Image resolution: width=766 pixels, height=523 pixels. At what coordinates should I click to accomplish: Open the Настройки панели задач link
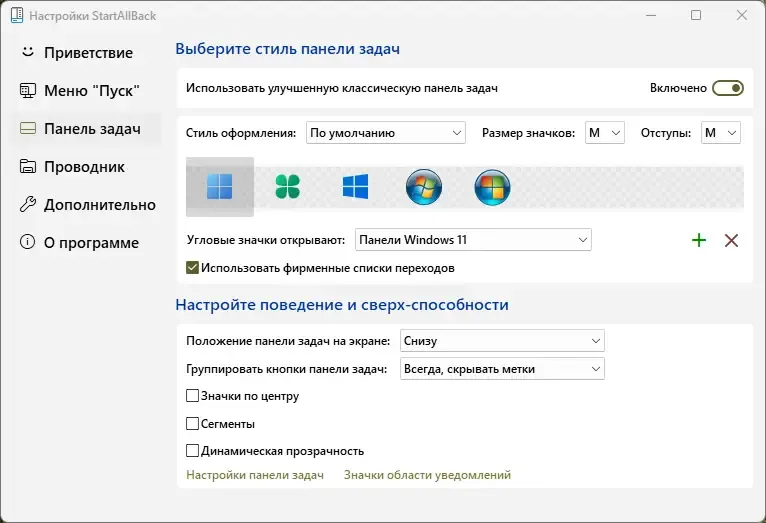tap(255, 475)
